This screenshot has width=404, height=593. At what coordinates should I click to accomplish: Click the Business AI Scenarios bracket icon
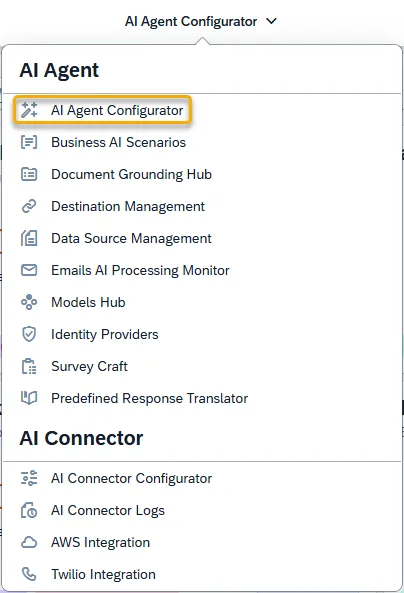[29, 142]
